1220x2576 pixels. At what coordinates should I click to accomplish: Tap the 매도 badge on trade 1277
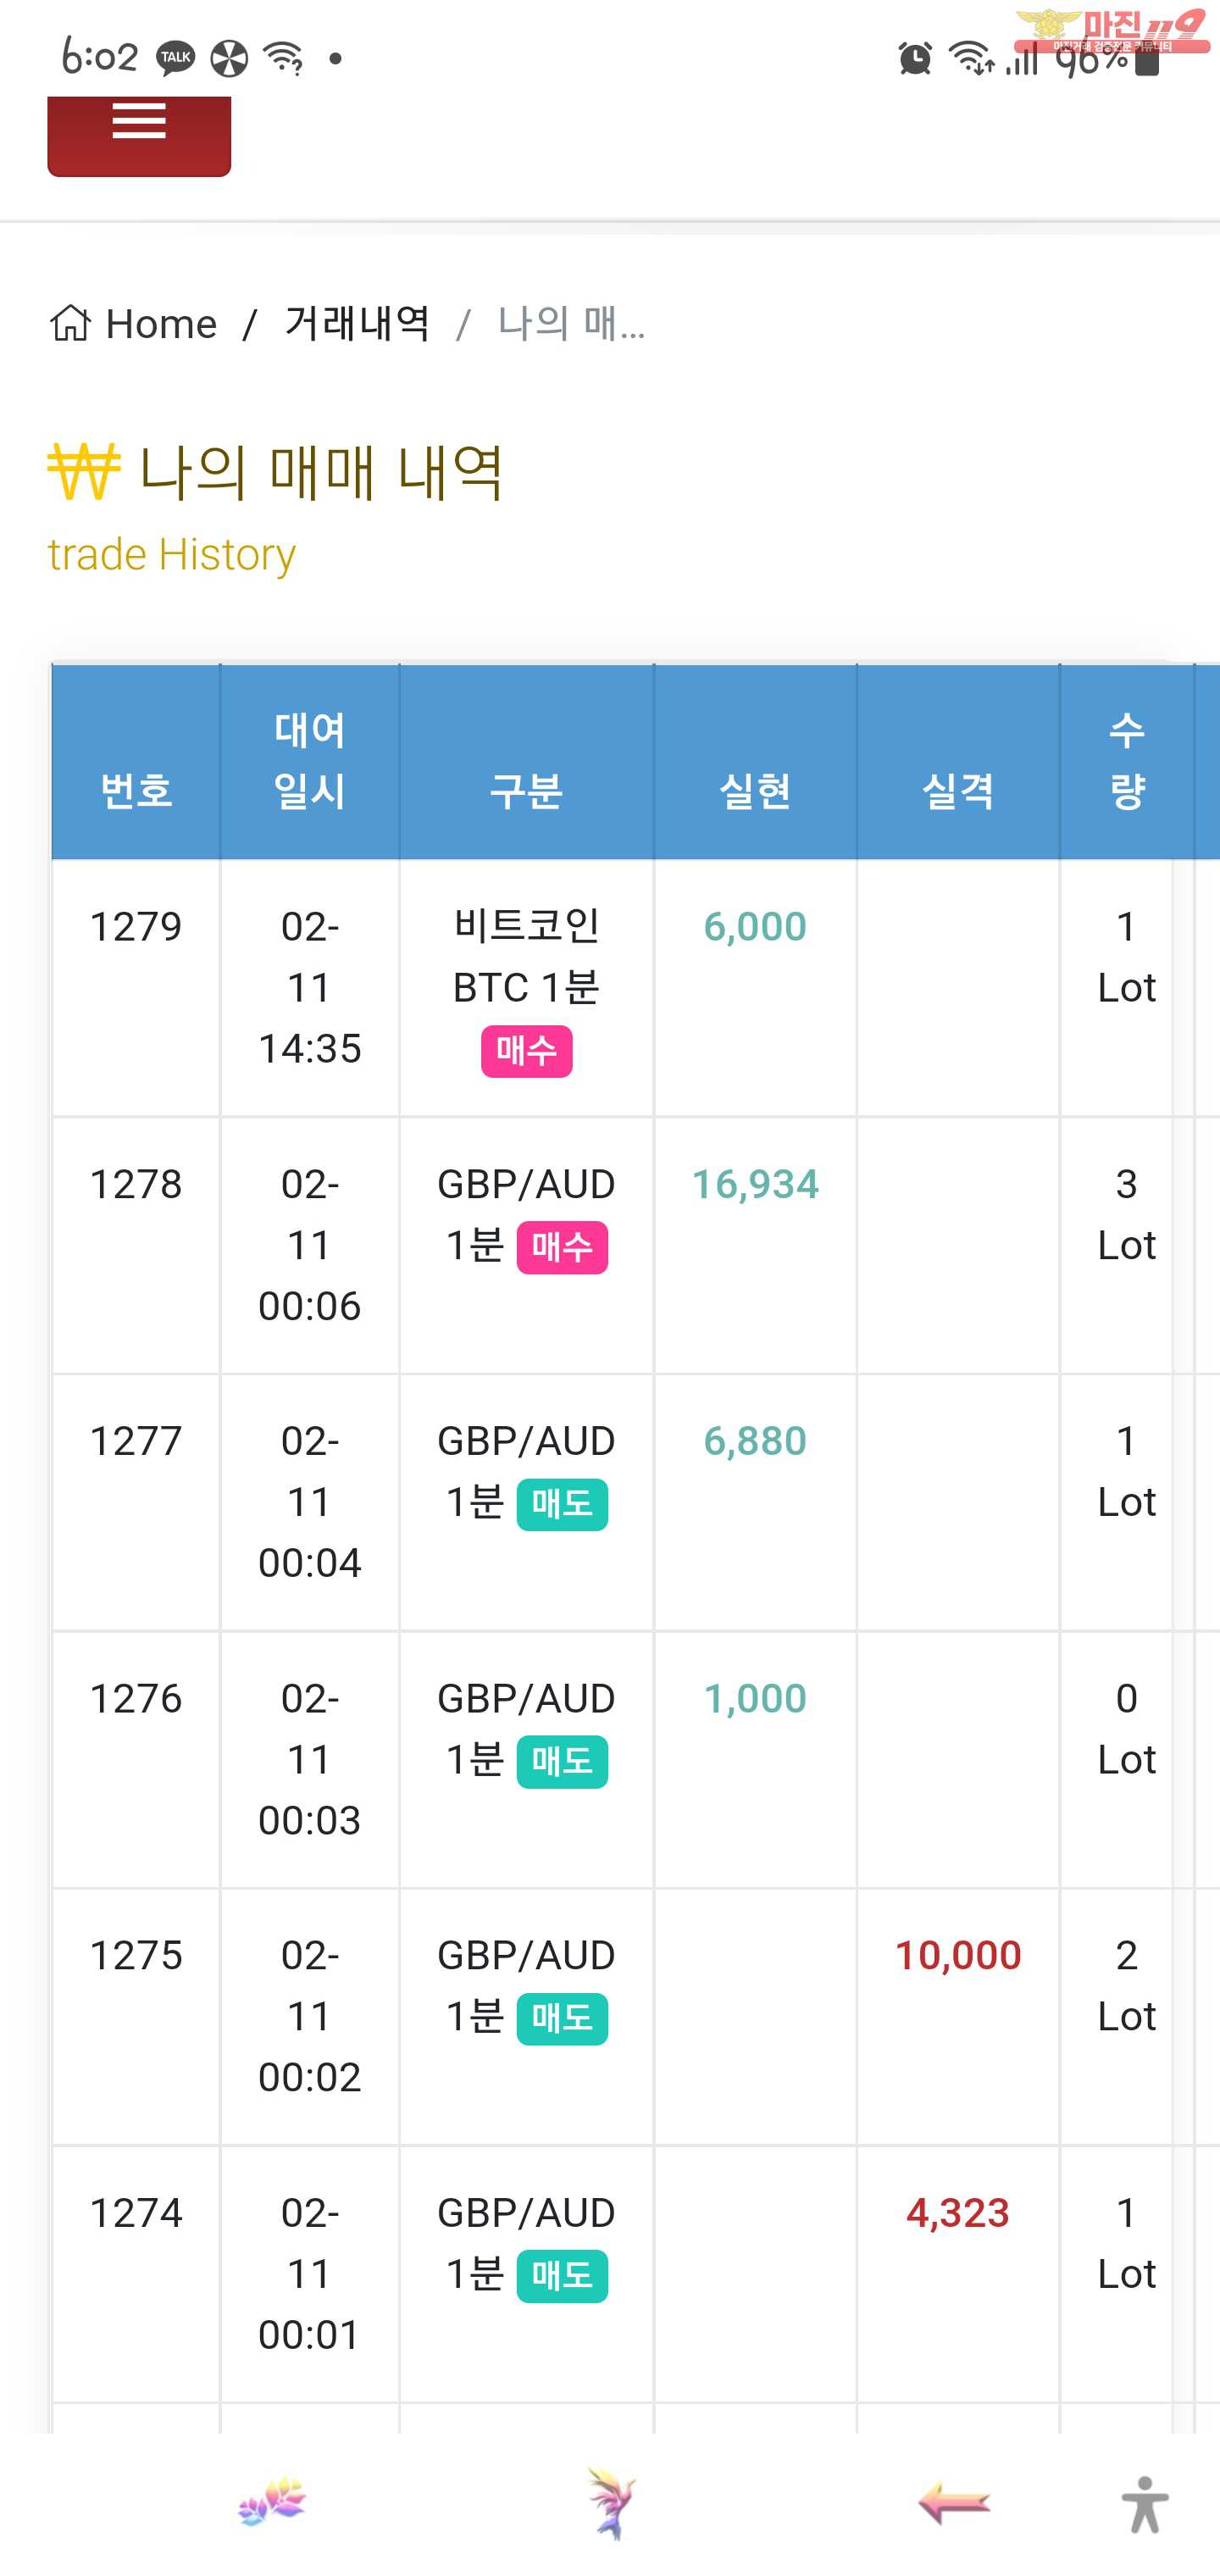[x=562, y=1504]
